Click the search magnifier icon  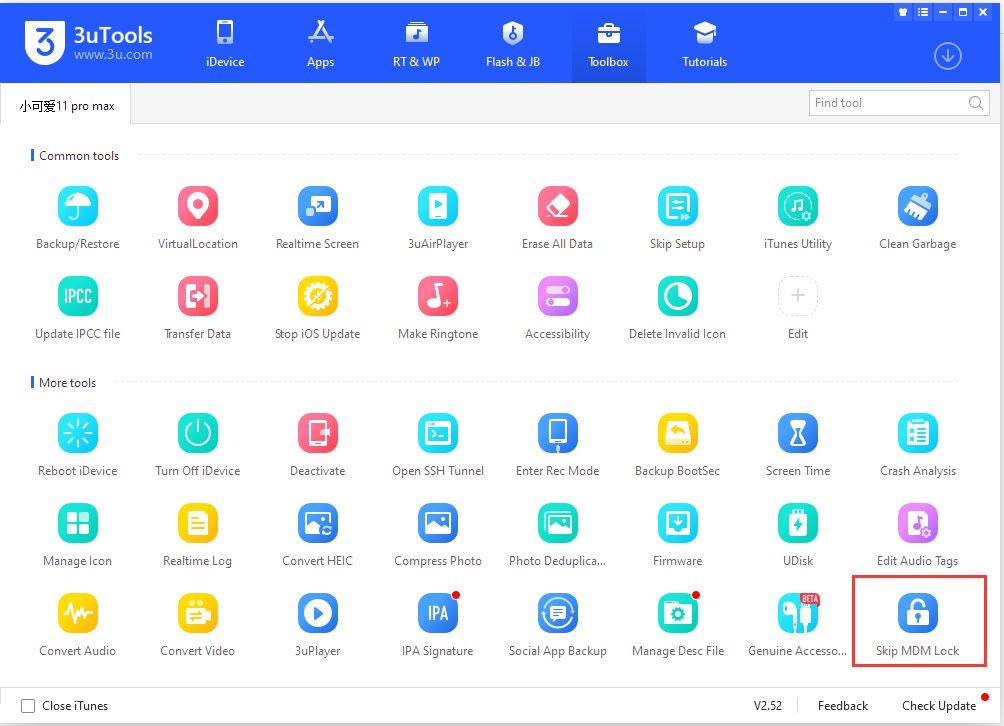976,103
